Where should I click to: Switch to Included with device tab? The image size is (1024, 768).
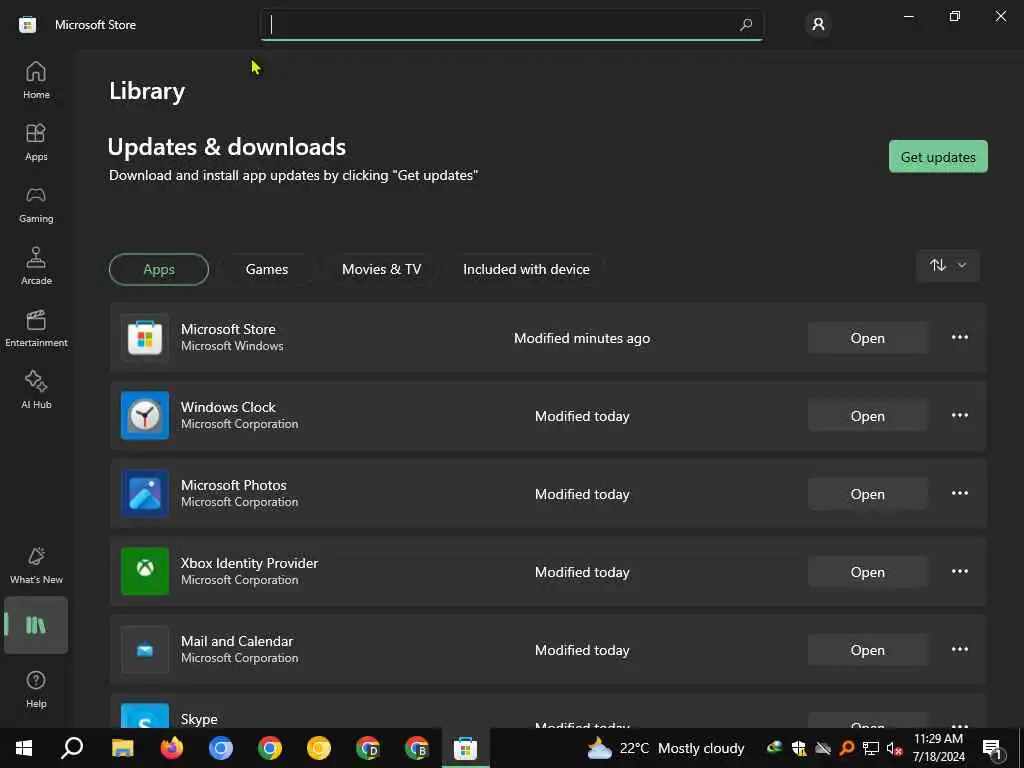[x=526, y=269]
